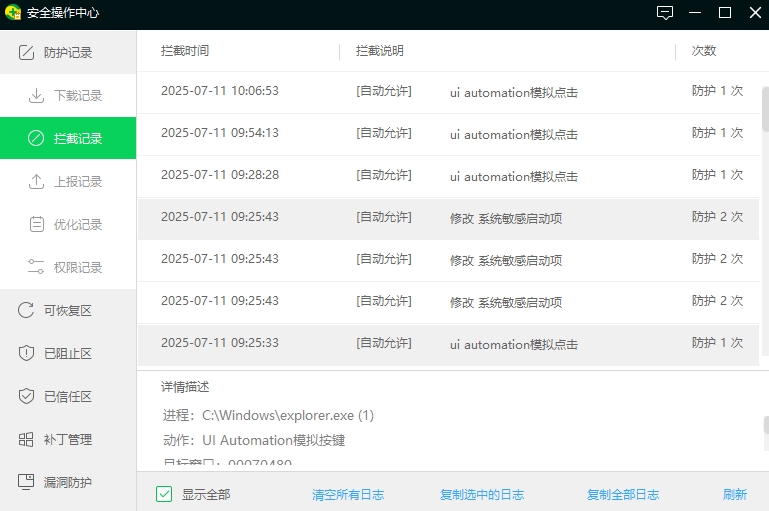Click 复制选中的日志 link
Screen dimensions: 769x511
(482, 495)
